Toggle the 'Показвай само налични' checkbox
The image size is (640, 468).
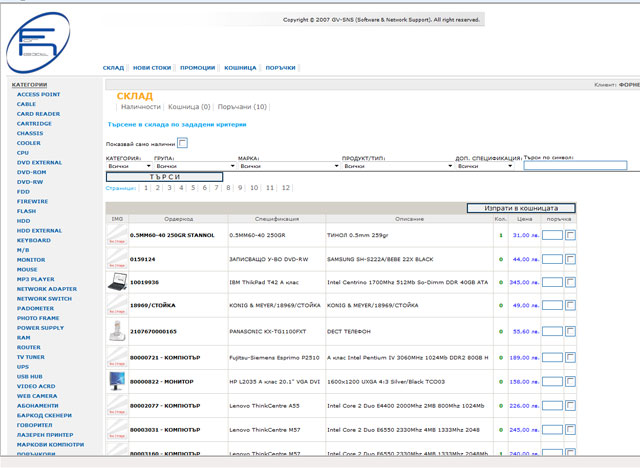coord(182,143)
